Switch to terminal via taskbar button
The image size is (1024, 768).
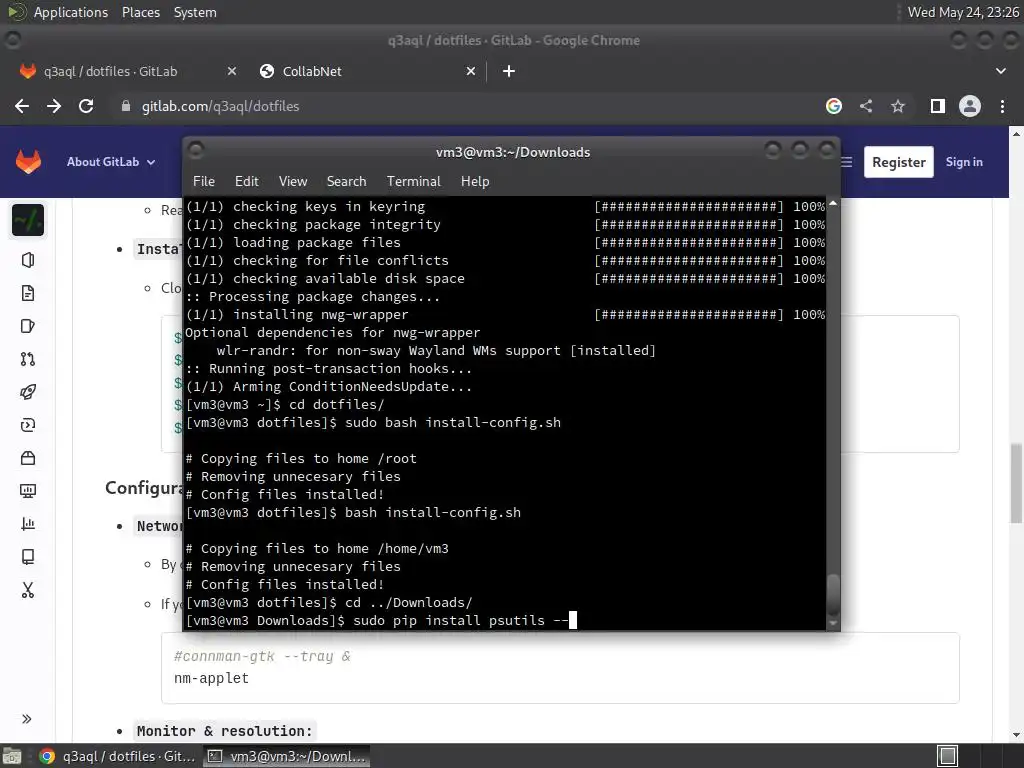pyautogui.click(x=286, y=756)
